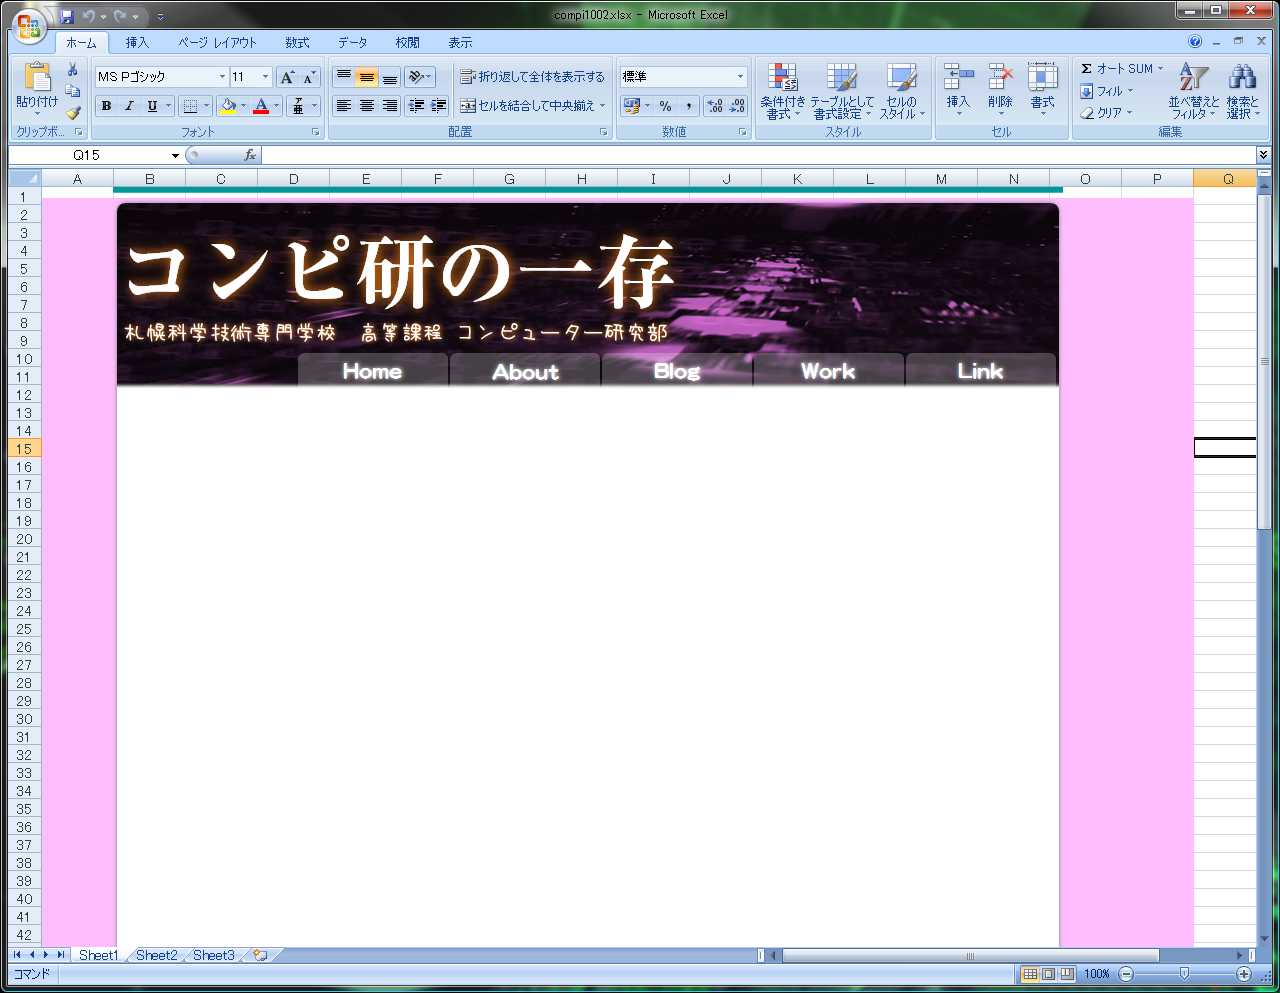The image size is (1280, 993).
Task: Apply the yellow fill color swatch
Action: coord(228,106)
